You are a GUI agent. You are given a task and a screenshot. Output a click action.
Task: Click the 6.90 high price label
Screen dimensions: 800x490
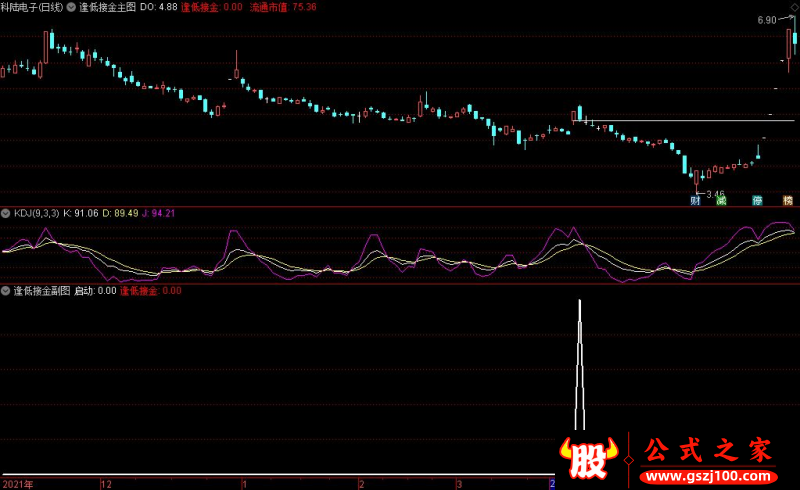[x=767, y=20]
